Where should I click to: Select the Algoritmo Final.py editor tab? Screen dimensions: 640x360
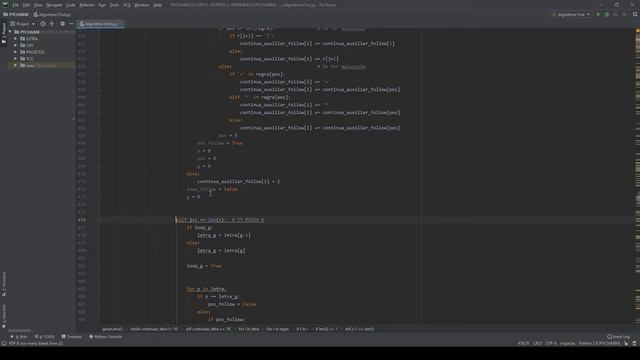pyautogui.click(x=100, y=24)
